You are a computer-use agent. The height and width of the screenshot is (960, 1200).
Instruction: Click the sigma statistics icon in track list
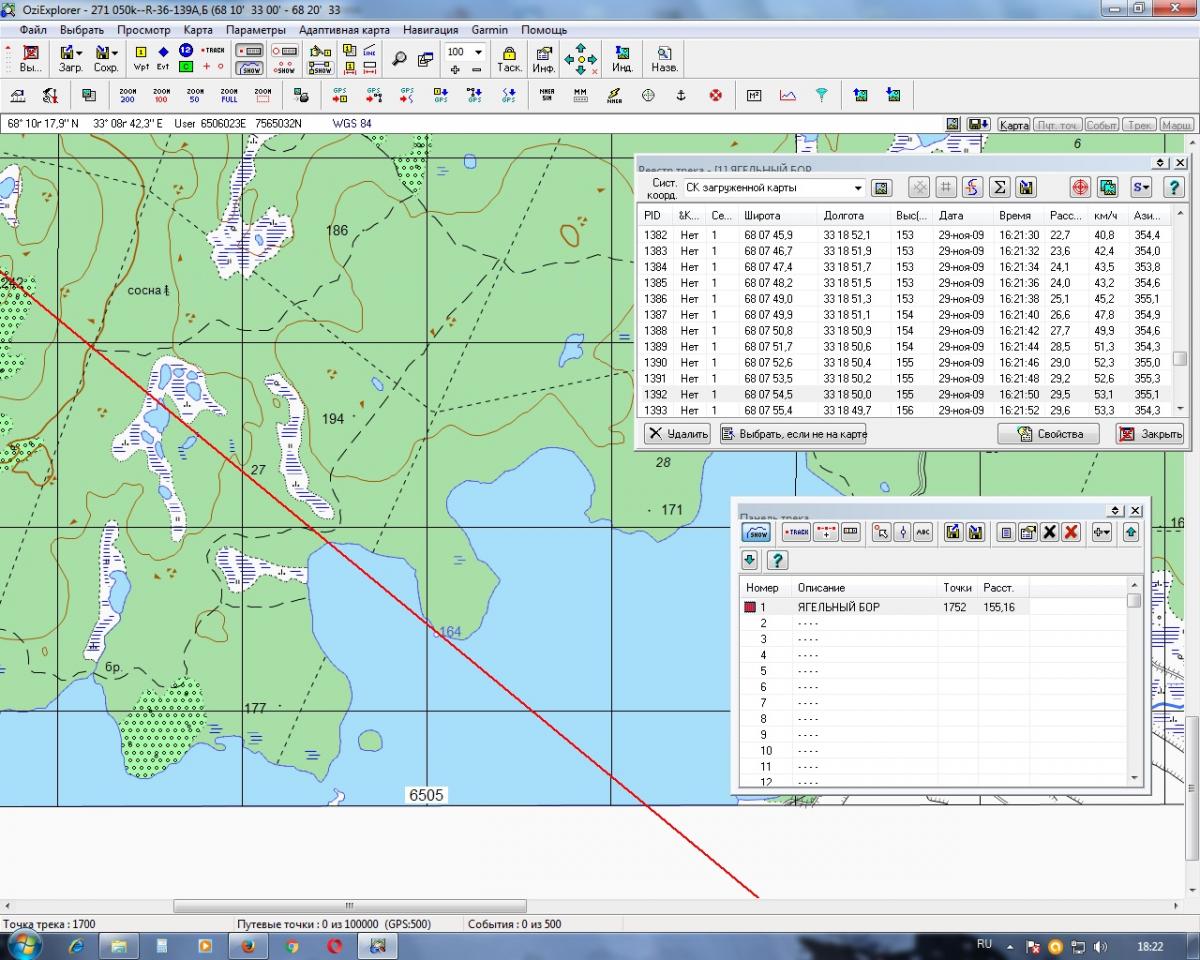[999, 187]
